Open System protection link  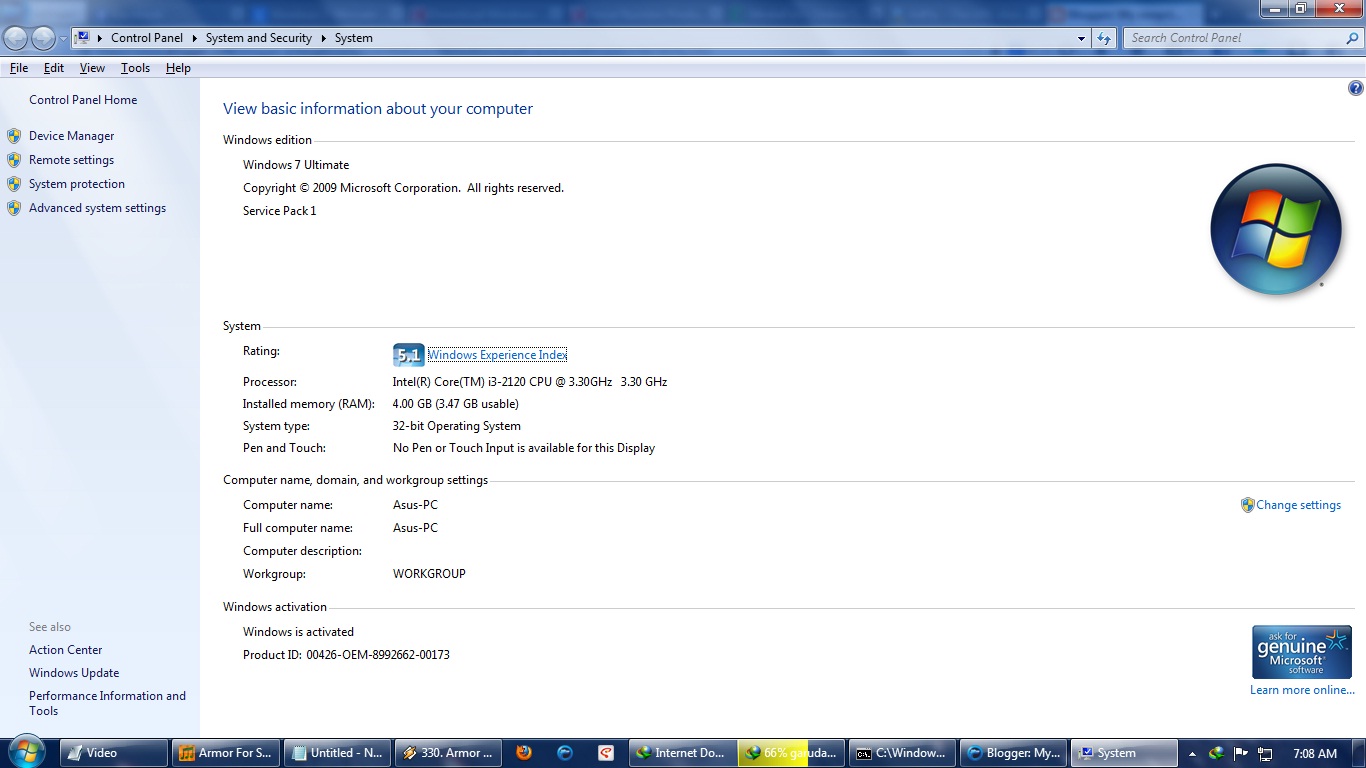[77, 184]
